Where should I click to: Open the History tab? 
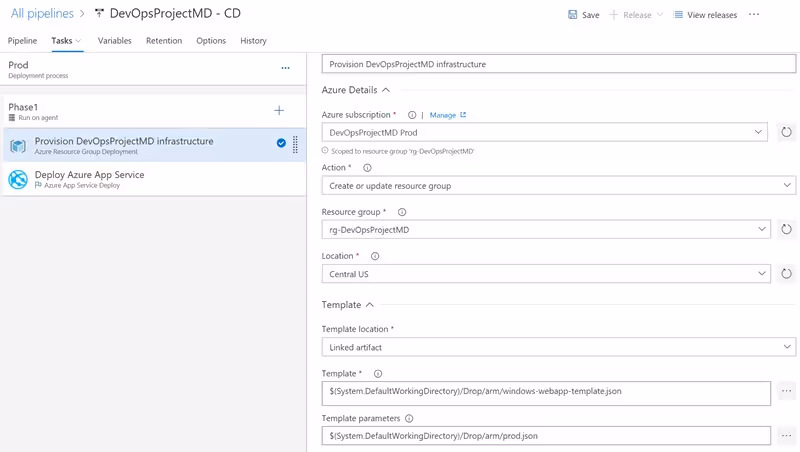click(254, 41)
